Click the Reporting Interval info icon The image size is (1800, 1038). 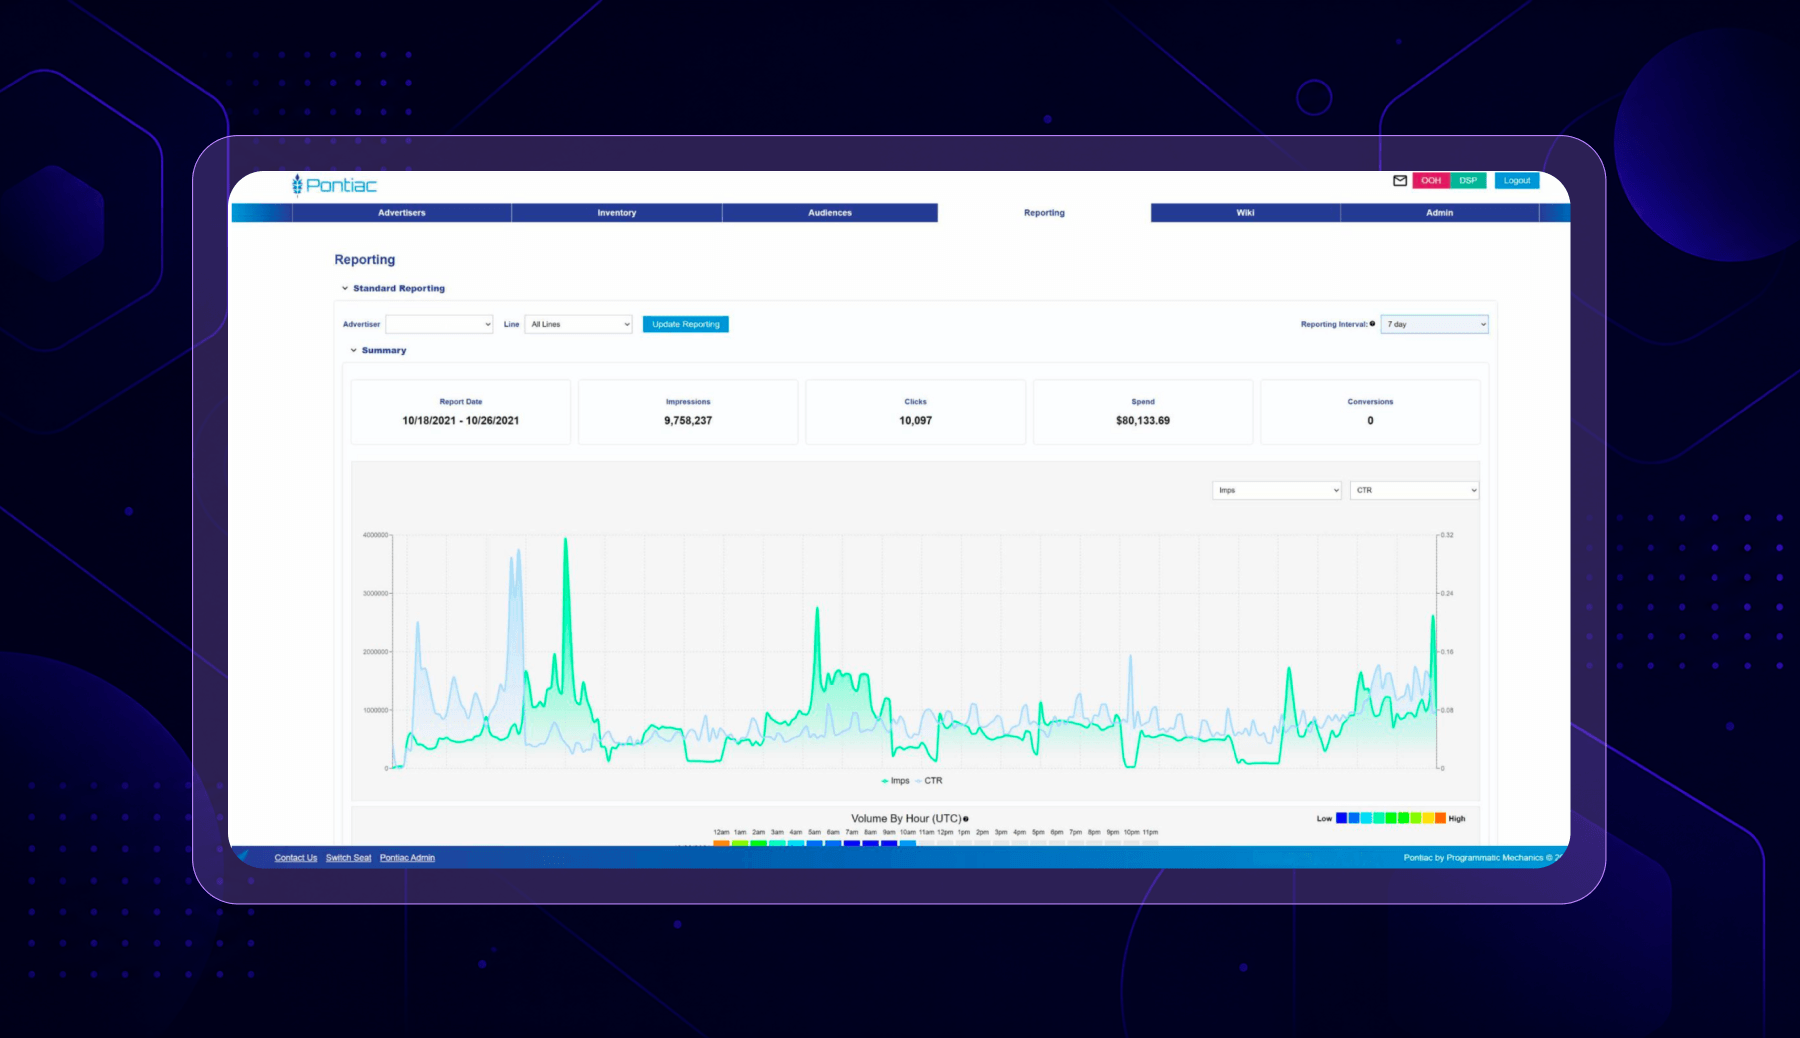pyautogui.click(x=1372, y=324)
